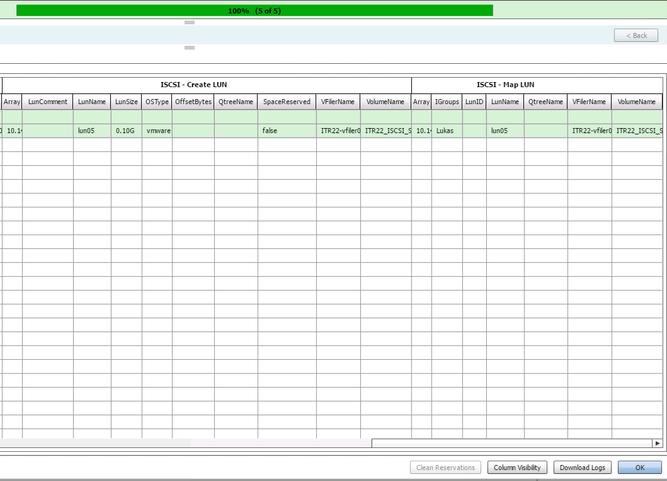This screenshot has height=481, width=667.
Task: Select the vmware OSType cell
Action: click(157, 131)
